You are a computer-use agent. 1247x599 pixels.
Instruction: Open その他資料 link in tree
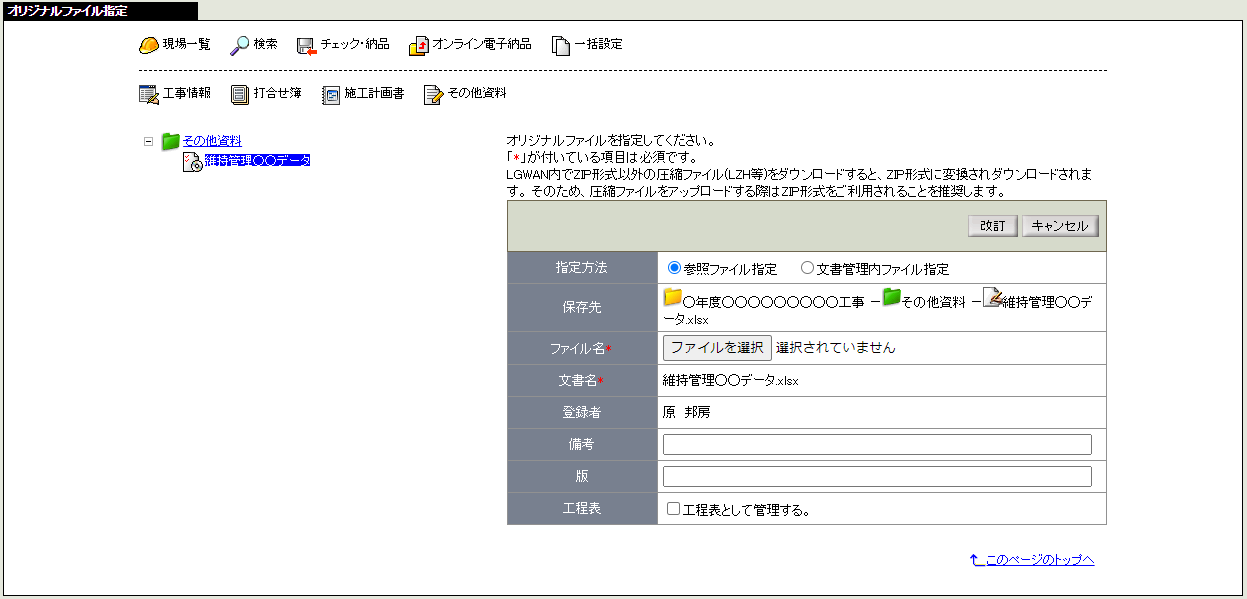pyautogui.click(x=212, y=141)
